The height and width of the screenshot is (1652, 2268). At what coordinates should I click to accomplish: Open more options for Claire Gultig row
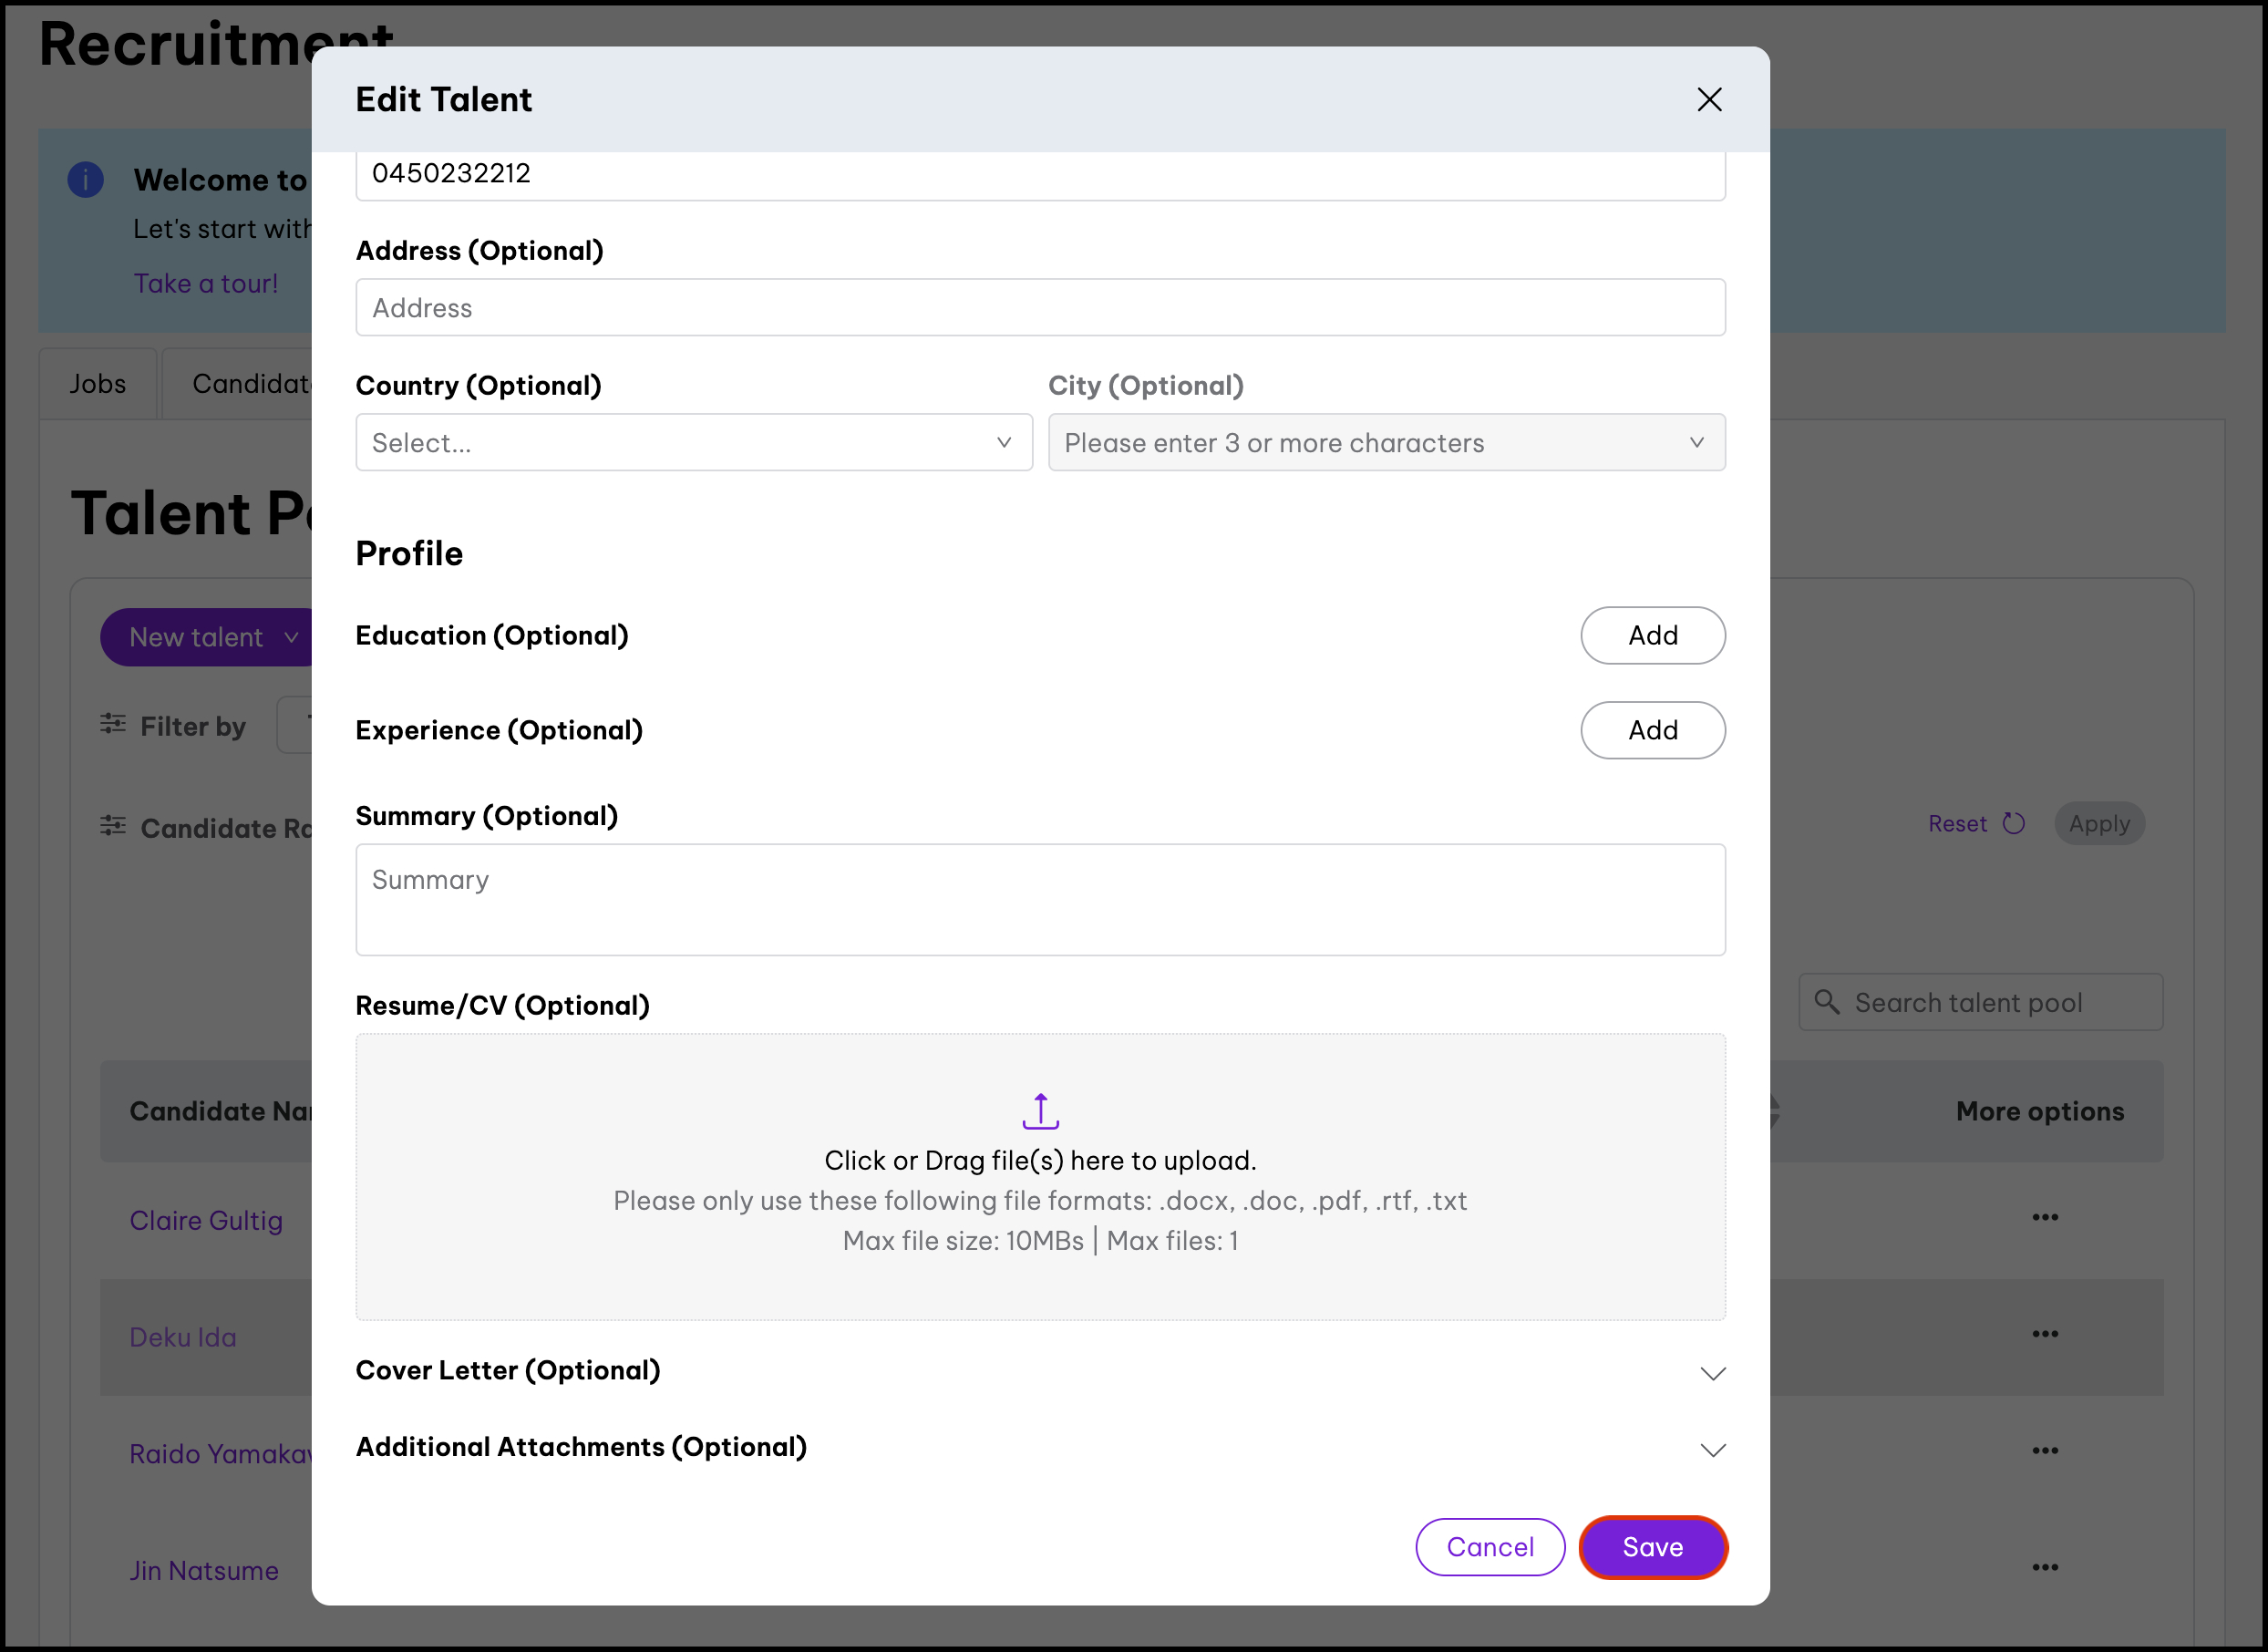[x=2044, y=1217]
